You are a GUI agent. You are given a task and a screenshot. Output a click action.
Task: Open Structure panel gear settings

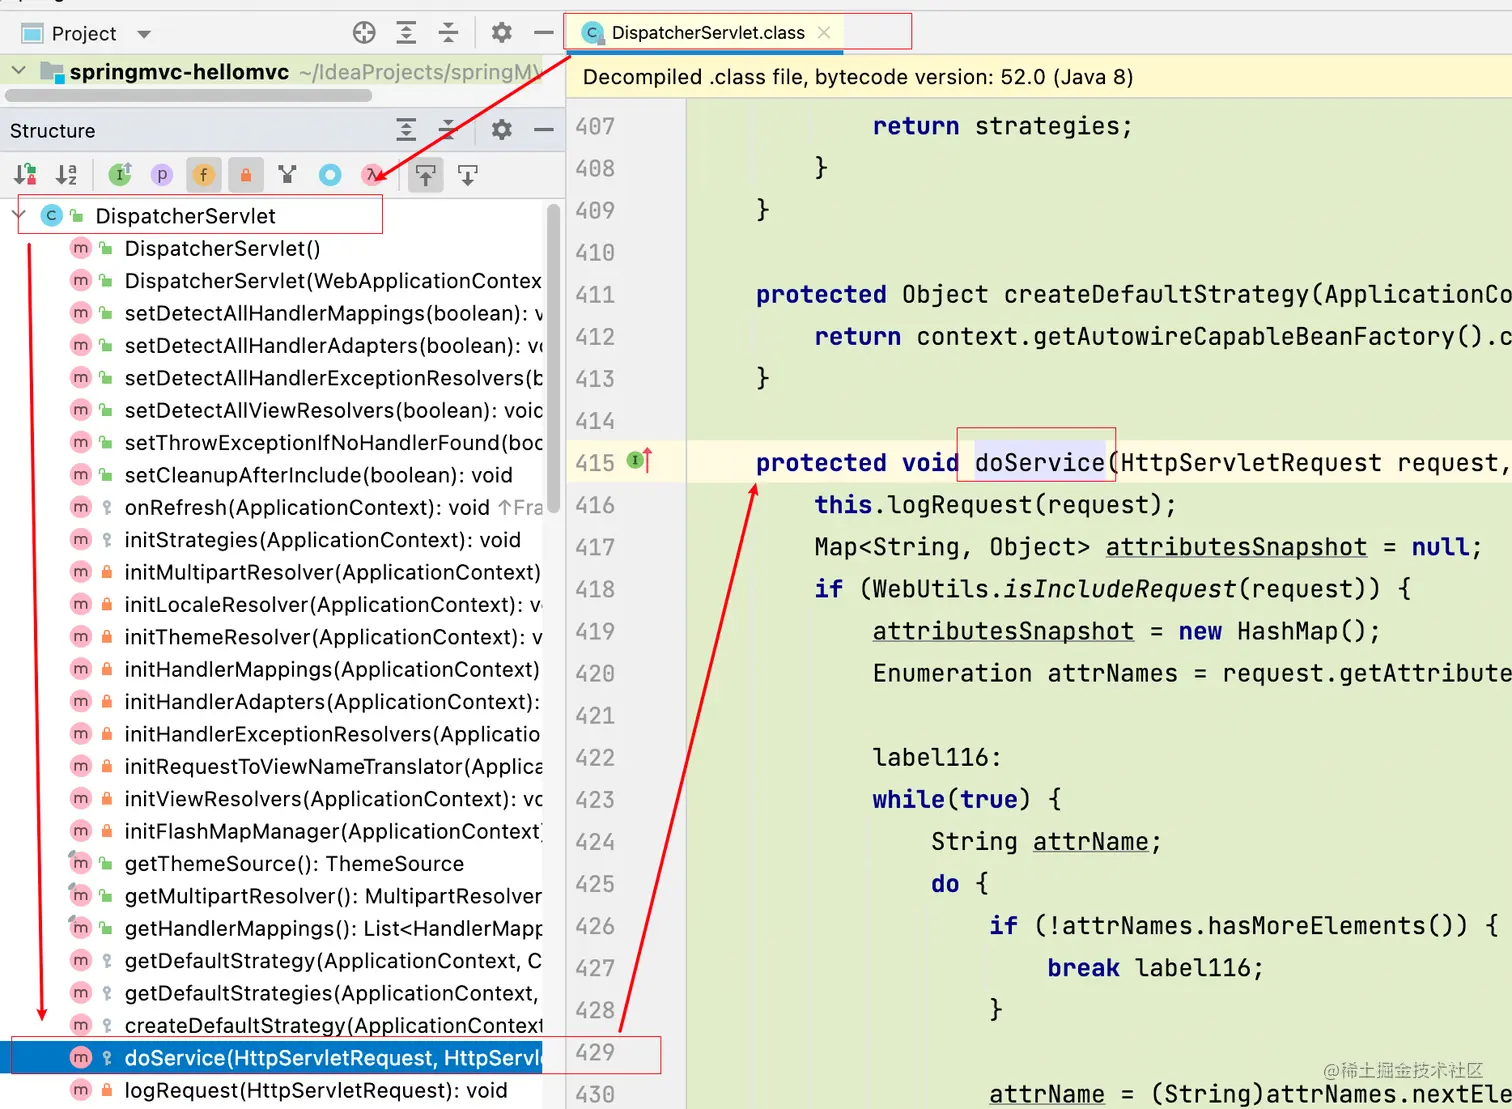502,129
